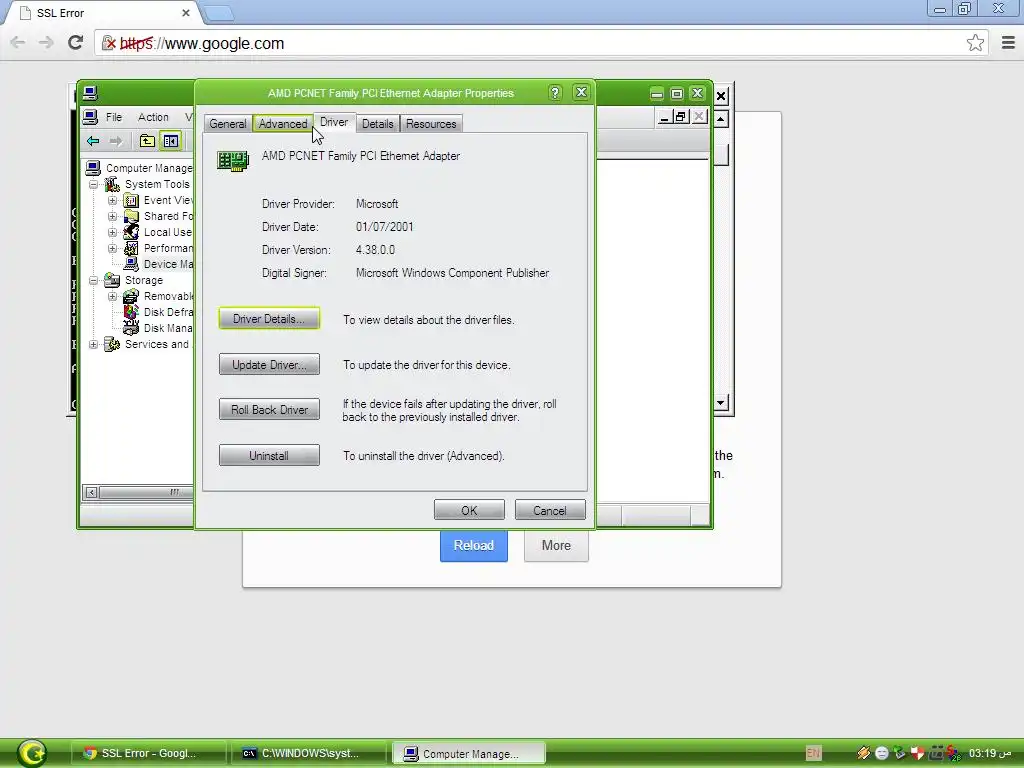Click the Computer Manage... taskbar item
Screen dimensions: 1024x768
[468, 753]
